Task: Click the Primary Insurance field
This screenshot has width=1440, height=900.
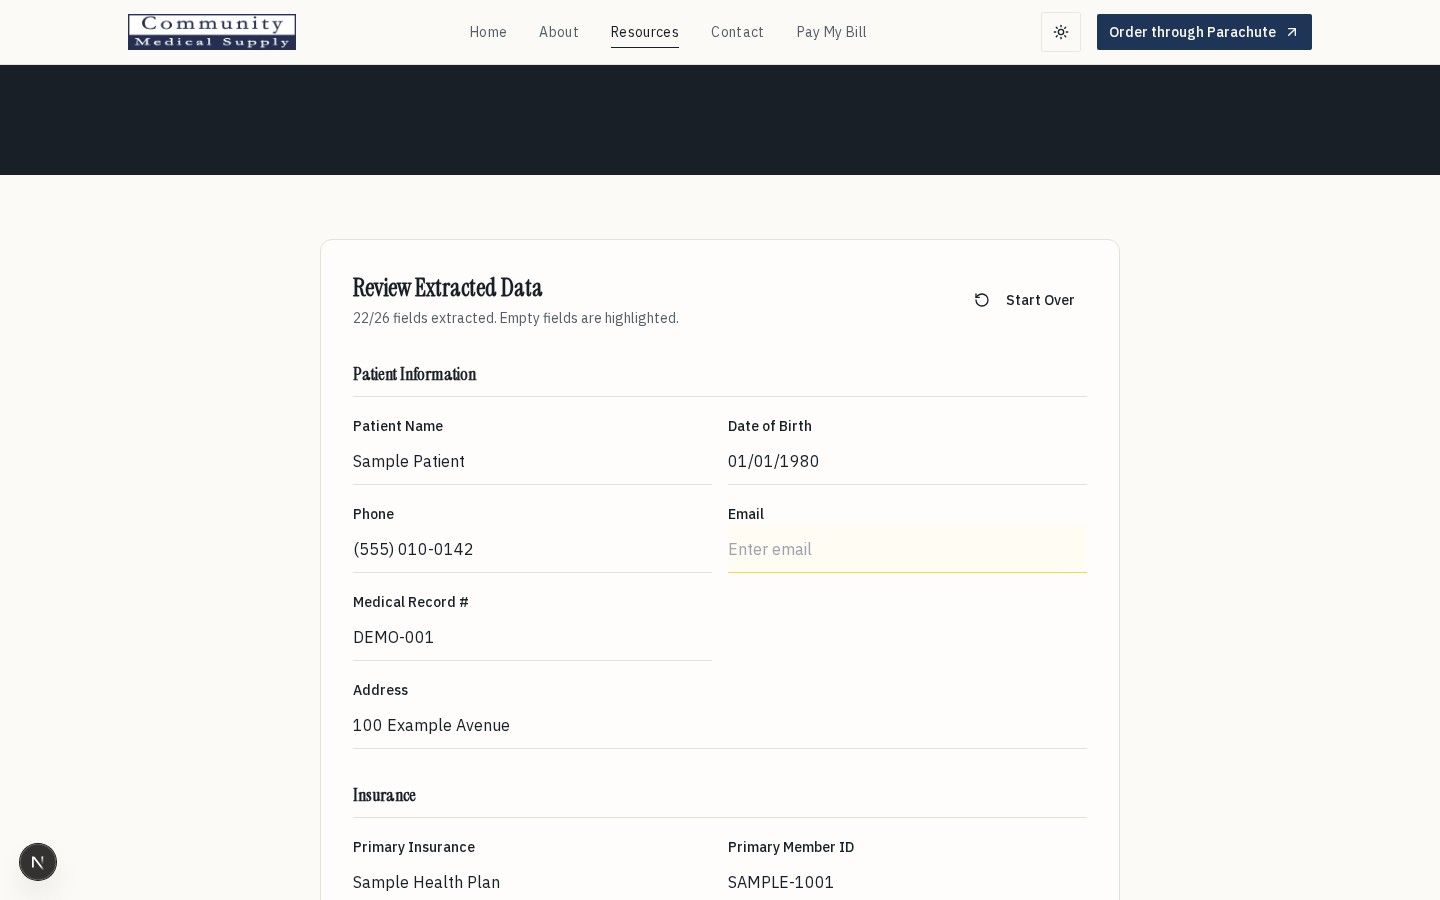Action: 532,882
